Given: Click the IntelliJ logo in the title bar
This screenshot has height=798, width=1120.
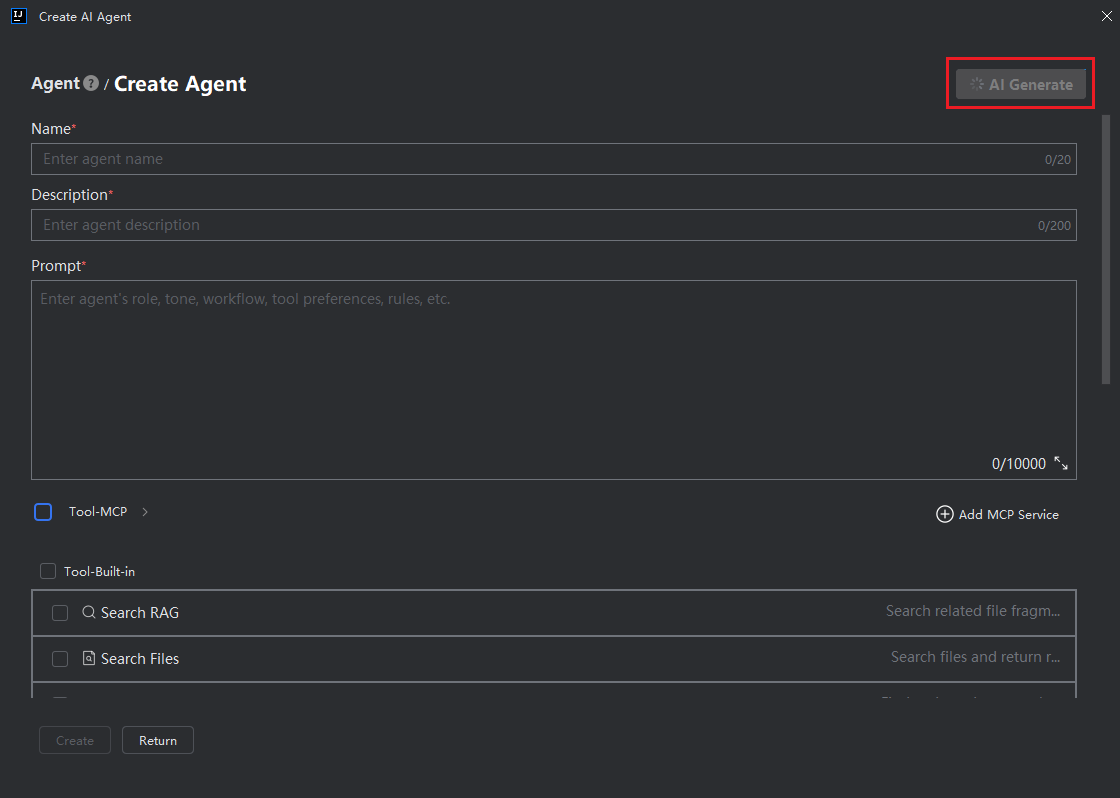Looking at the screenshot, I should [x=19, y=16].
